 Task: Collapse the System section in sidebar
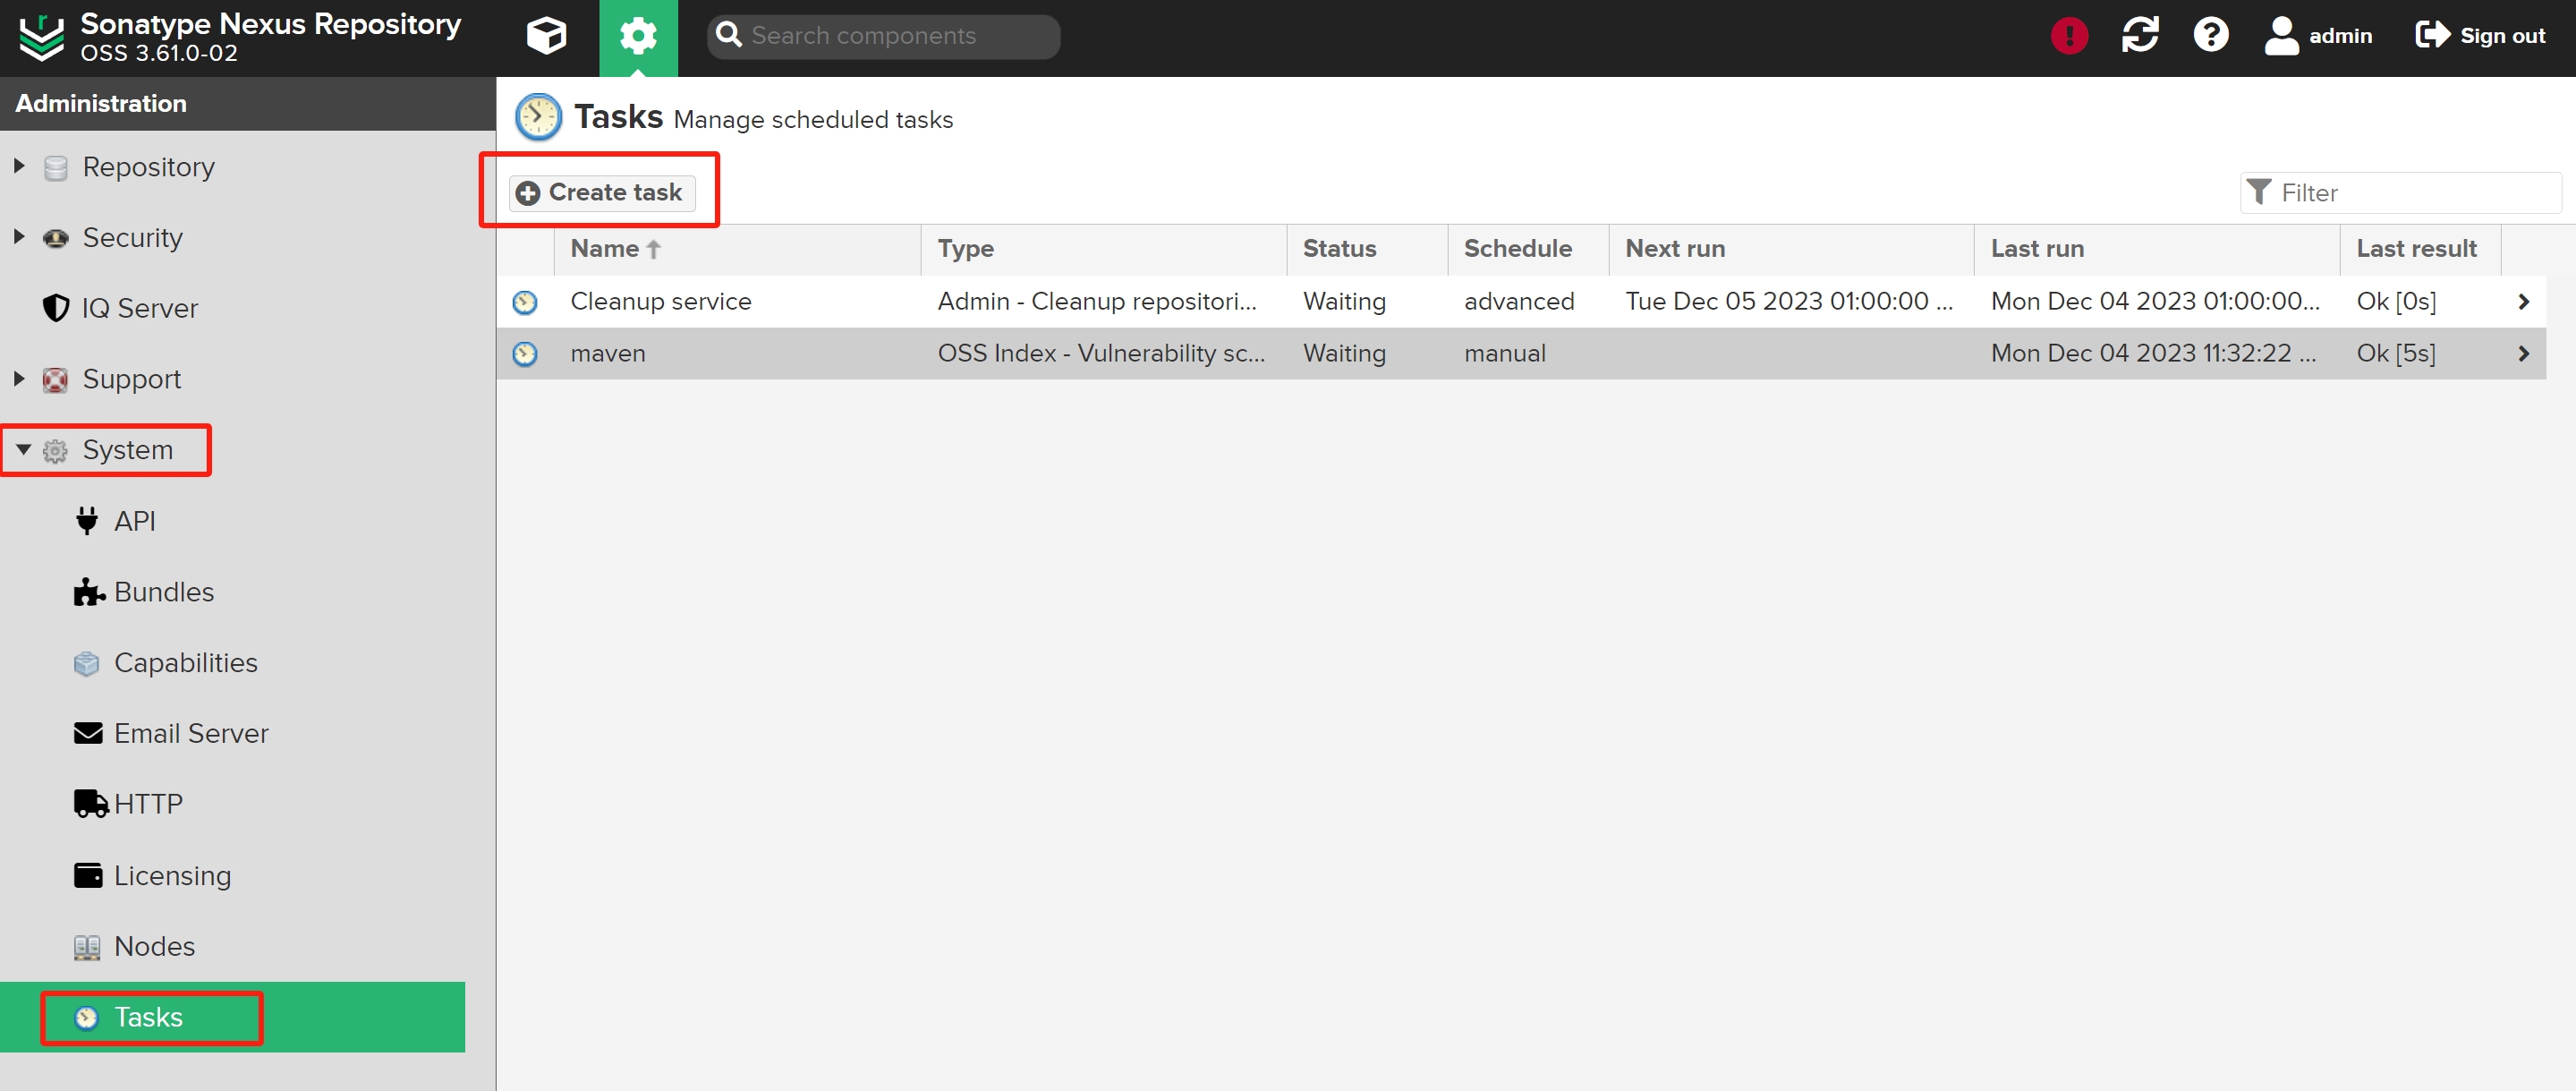pos(23,450)
